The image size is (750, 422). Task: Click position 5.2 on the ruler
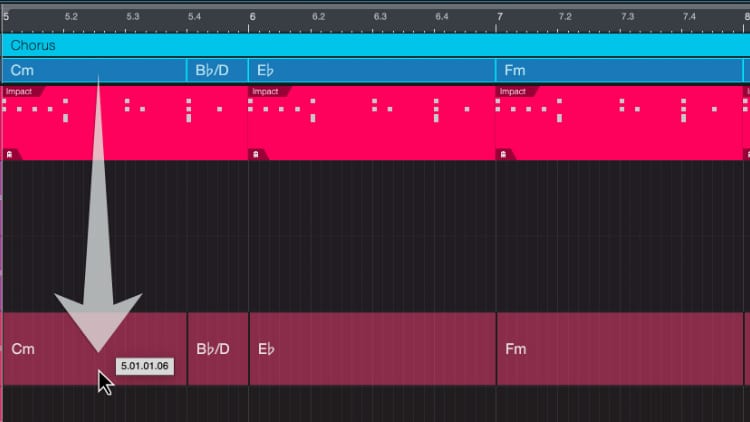pos(71,17)
